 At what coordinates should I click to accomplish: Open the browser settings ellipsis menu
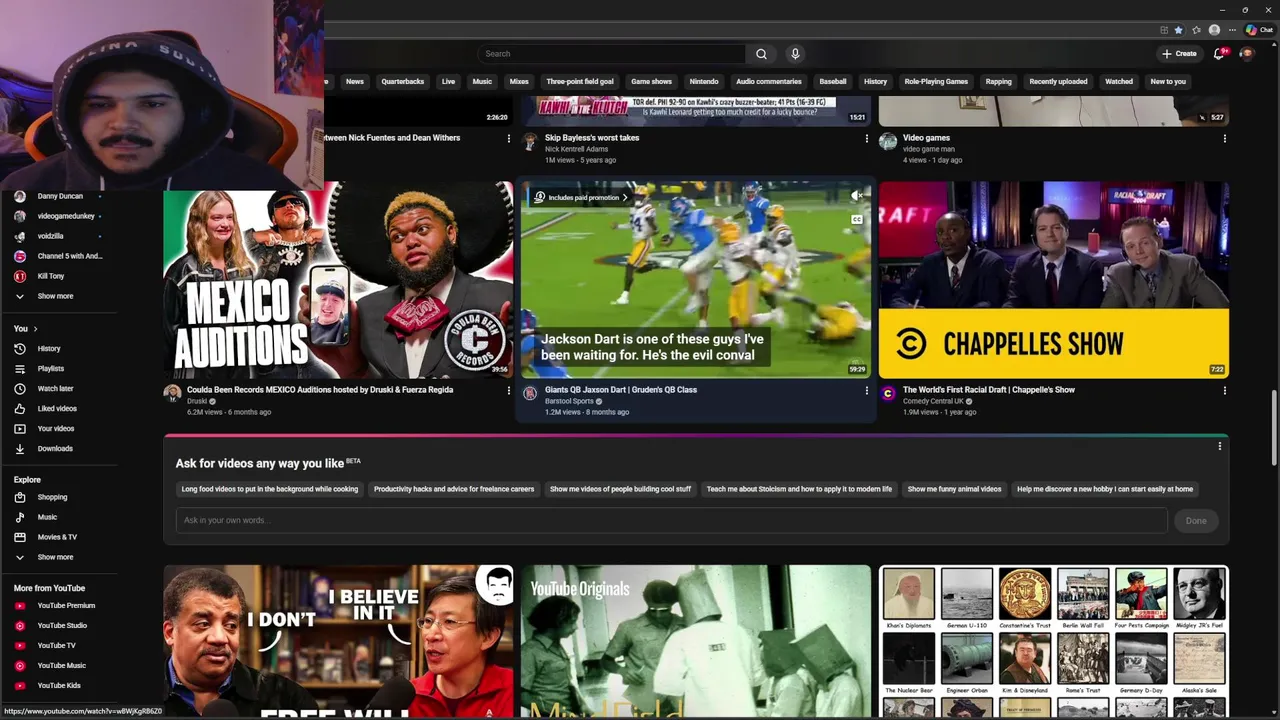click(1231, 30)
